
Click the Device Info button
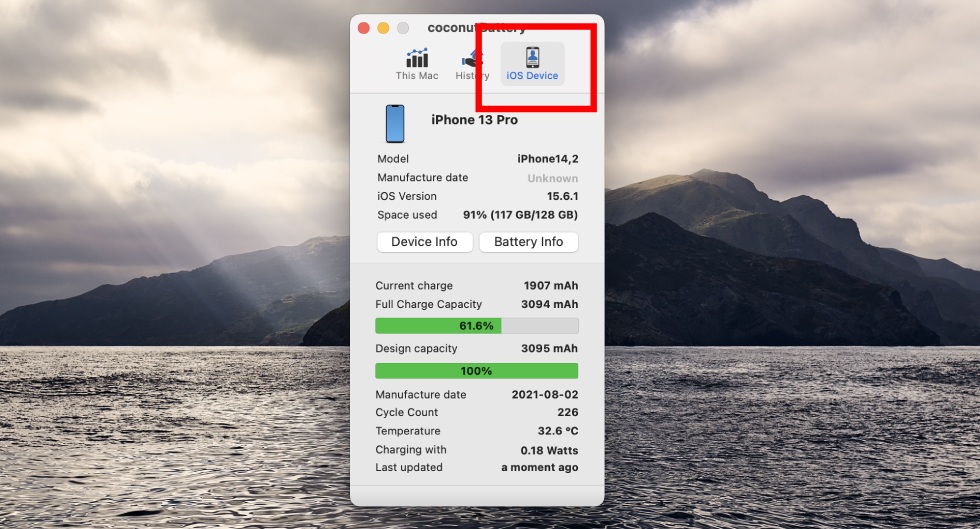pos(424,242)
